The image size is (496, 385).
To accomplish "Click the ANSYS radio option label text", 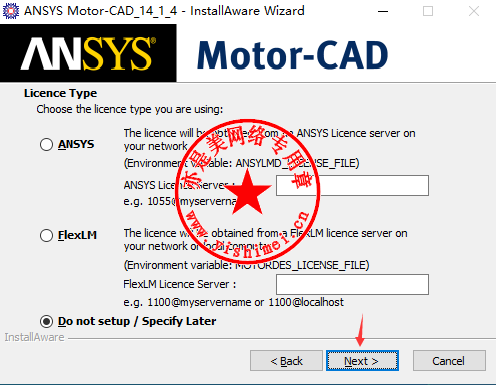I will tap(76, 144).
